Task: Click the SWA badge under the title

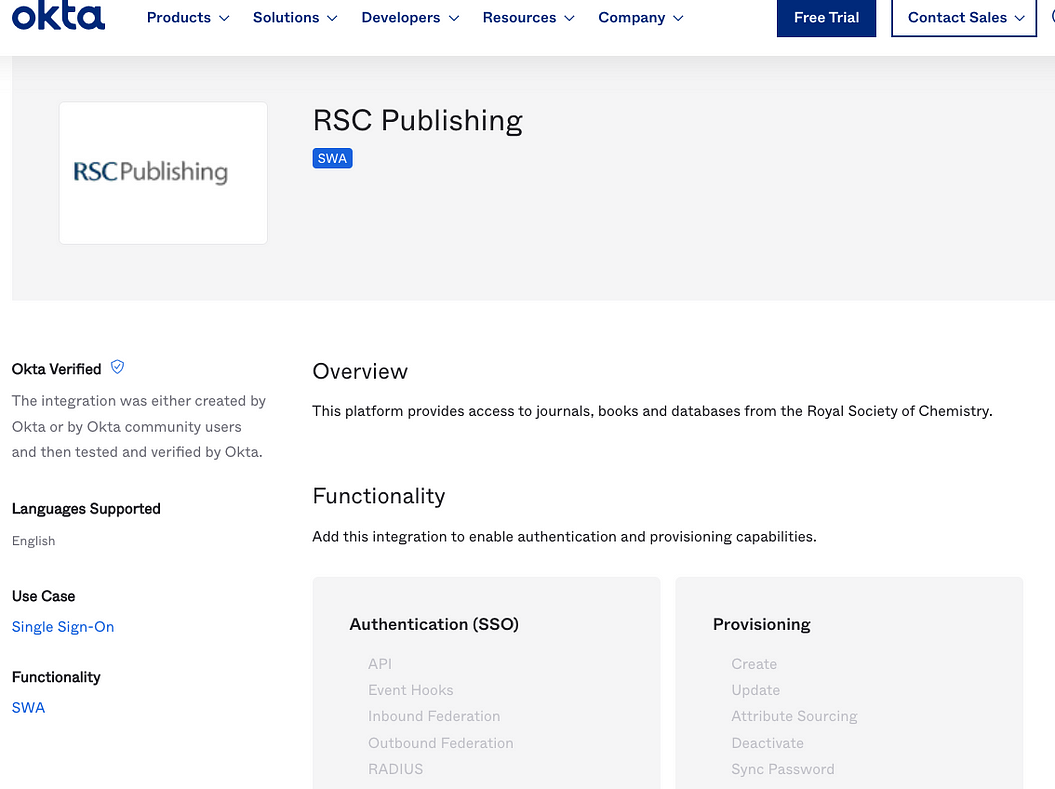Action: pyautogui.click(x=332, y=158)
